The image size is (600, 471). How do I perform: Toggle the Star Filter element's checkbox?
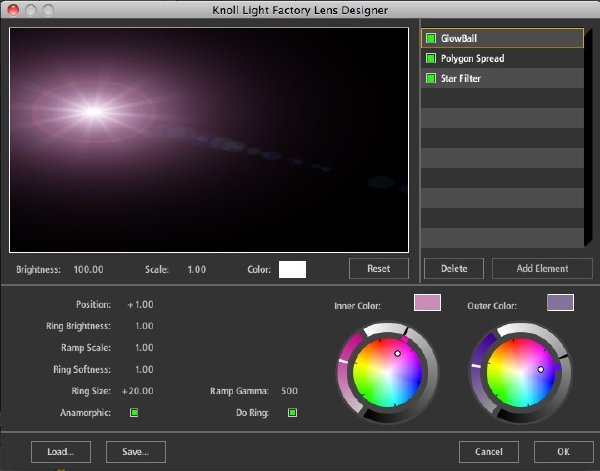tap(431, 78)
